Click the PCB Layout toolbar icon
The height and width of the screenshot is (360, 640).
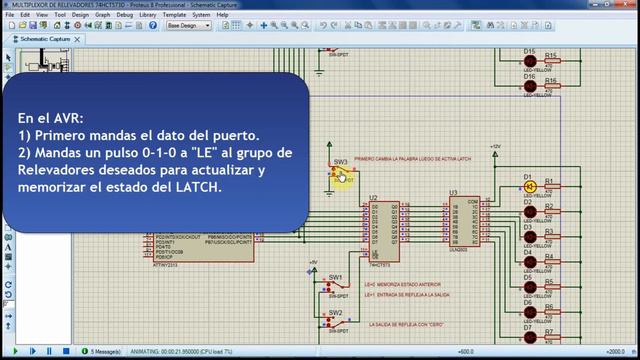(78, 25)
